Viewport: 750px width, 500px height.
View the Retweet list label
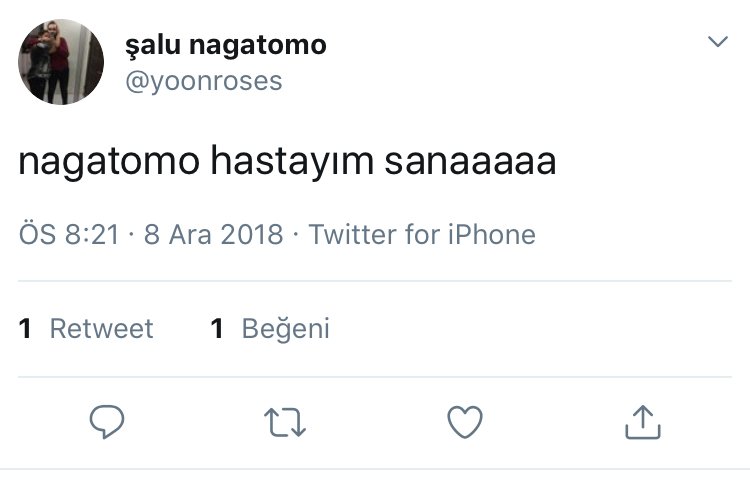coord(101,328)
